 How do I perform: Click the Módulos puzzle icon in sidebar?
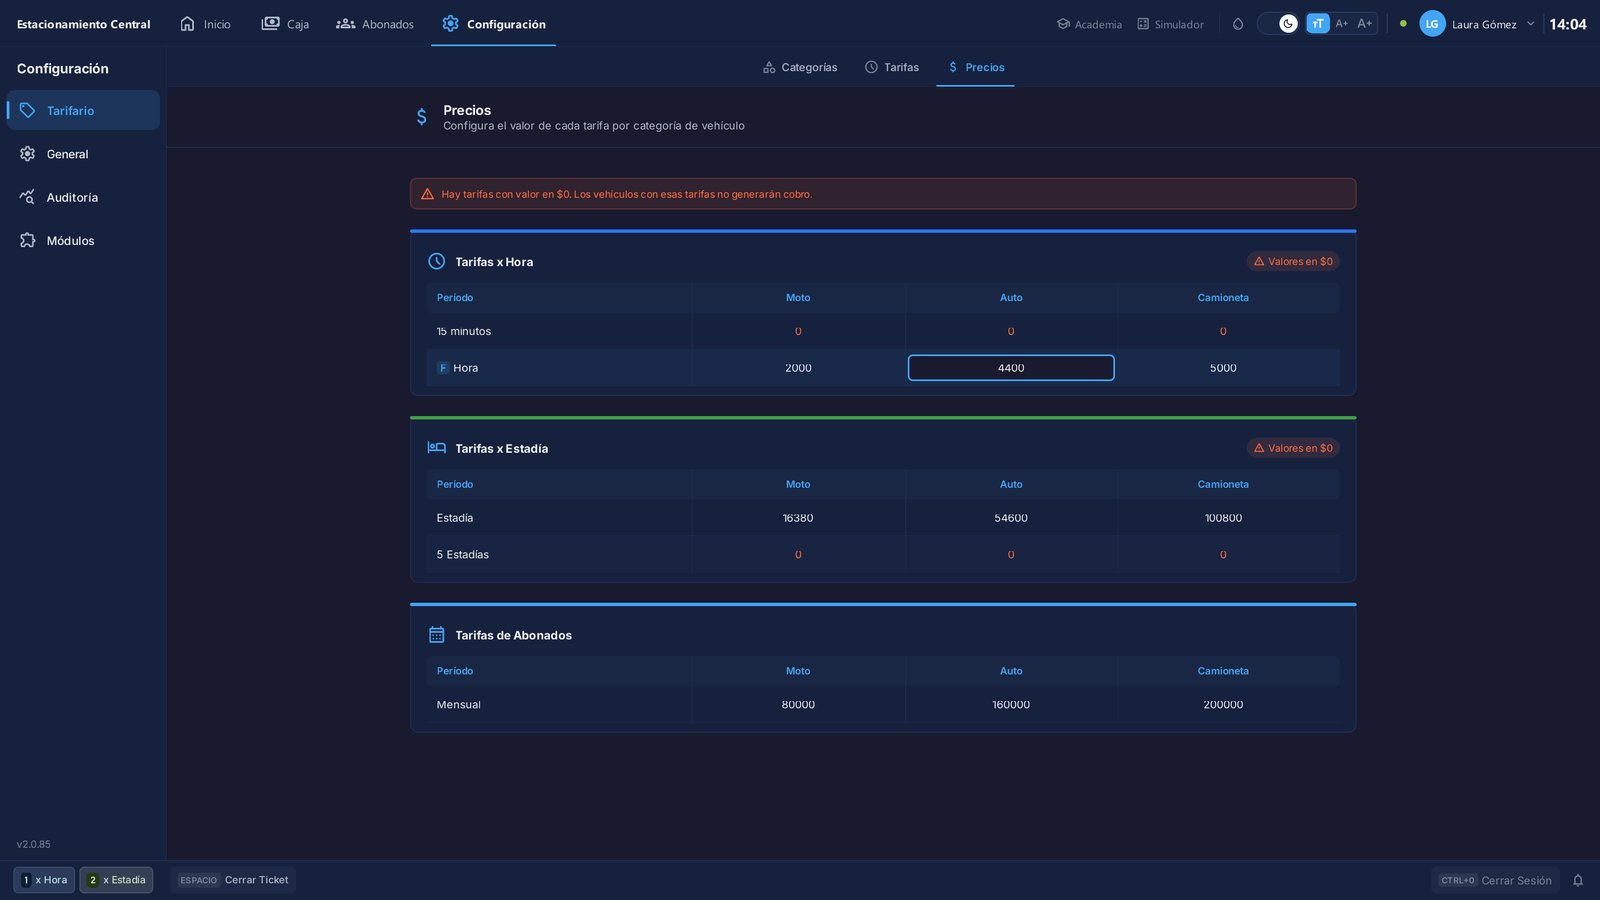pos(27,240)
